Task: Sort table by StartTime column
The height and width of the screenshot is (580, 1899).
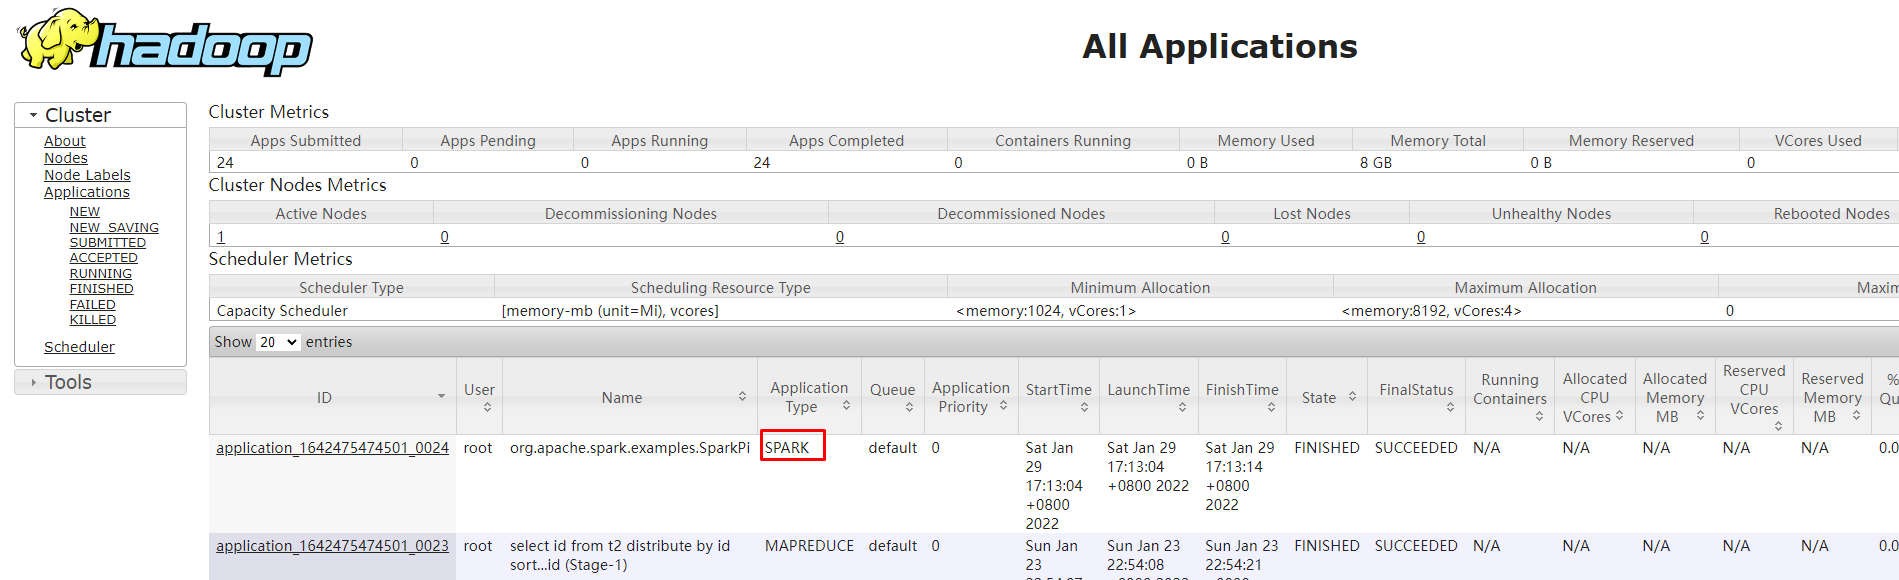Action: [1059, 397]
